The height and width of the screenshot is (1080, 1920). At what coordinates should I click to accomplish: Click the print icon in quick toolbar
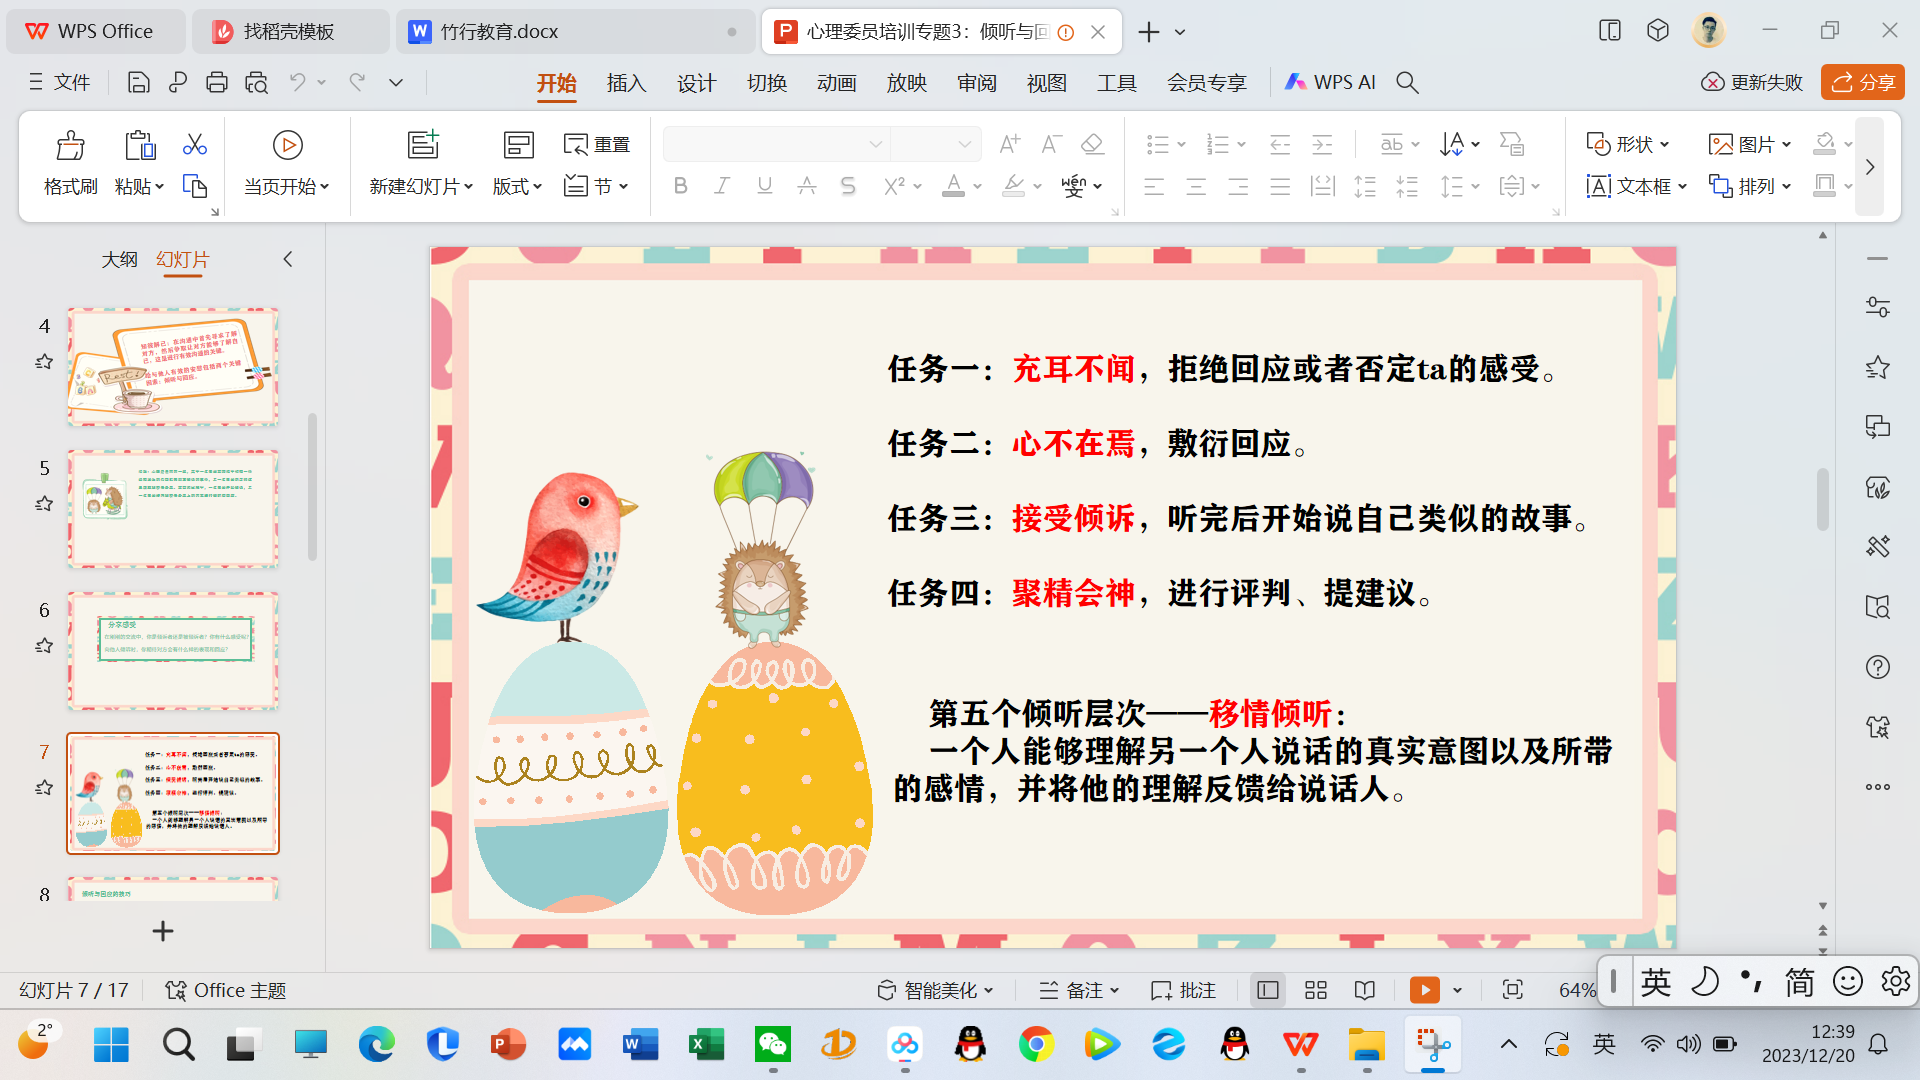click(x=216, y=82)
